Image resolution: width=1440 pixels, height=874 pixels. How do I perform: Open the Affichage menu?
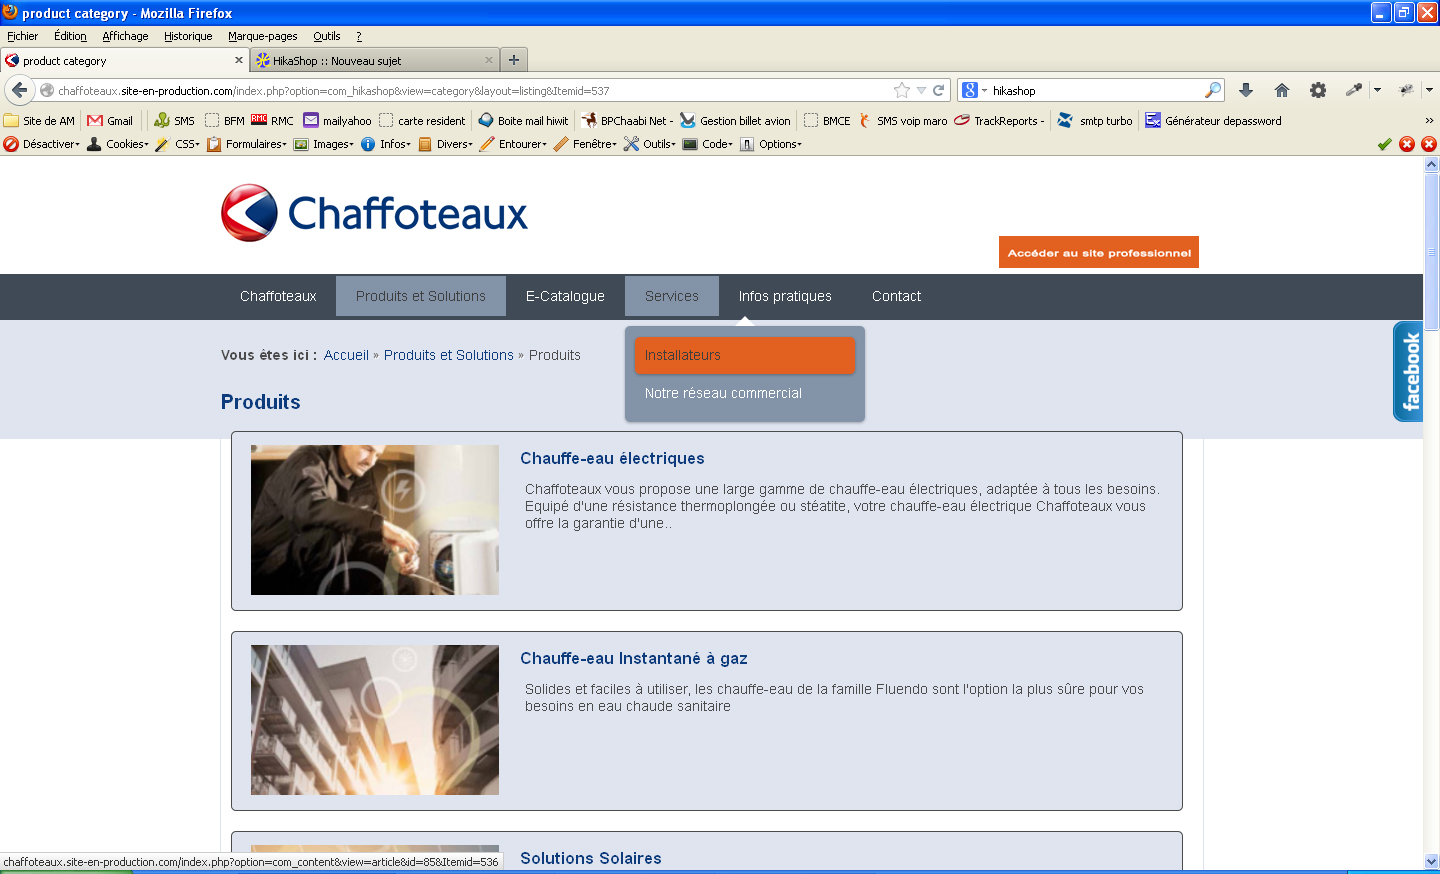click(125, 36)
